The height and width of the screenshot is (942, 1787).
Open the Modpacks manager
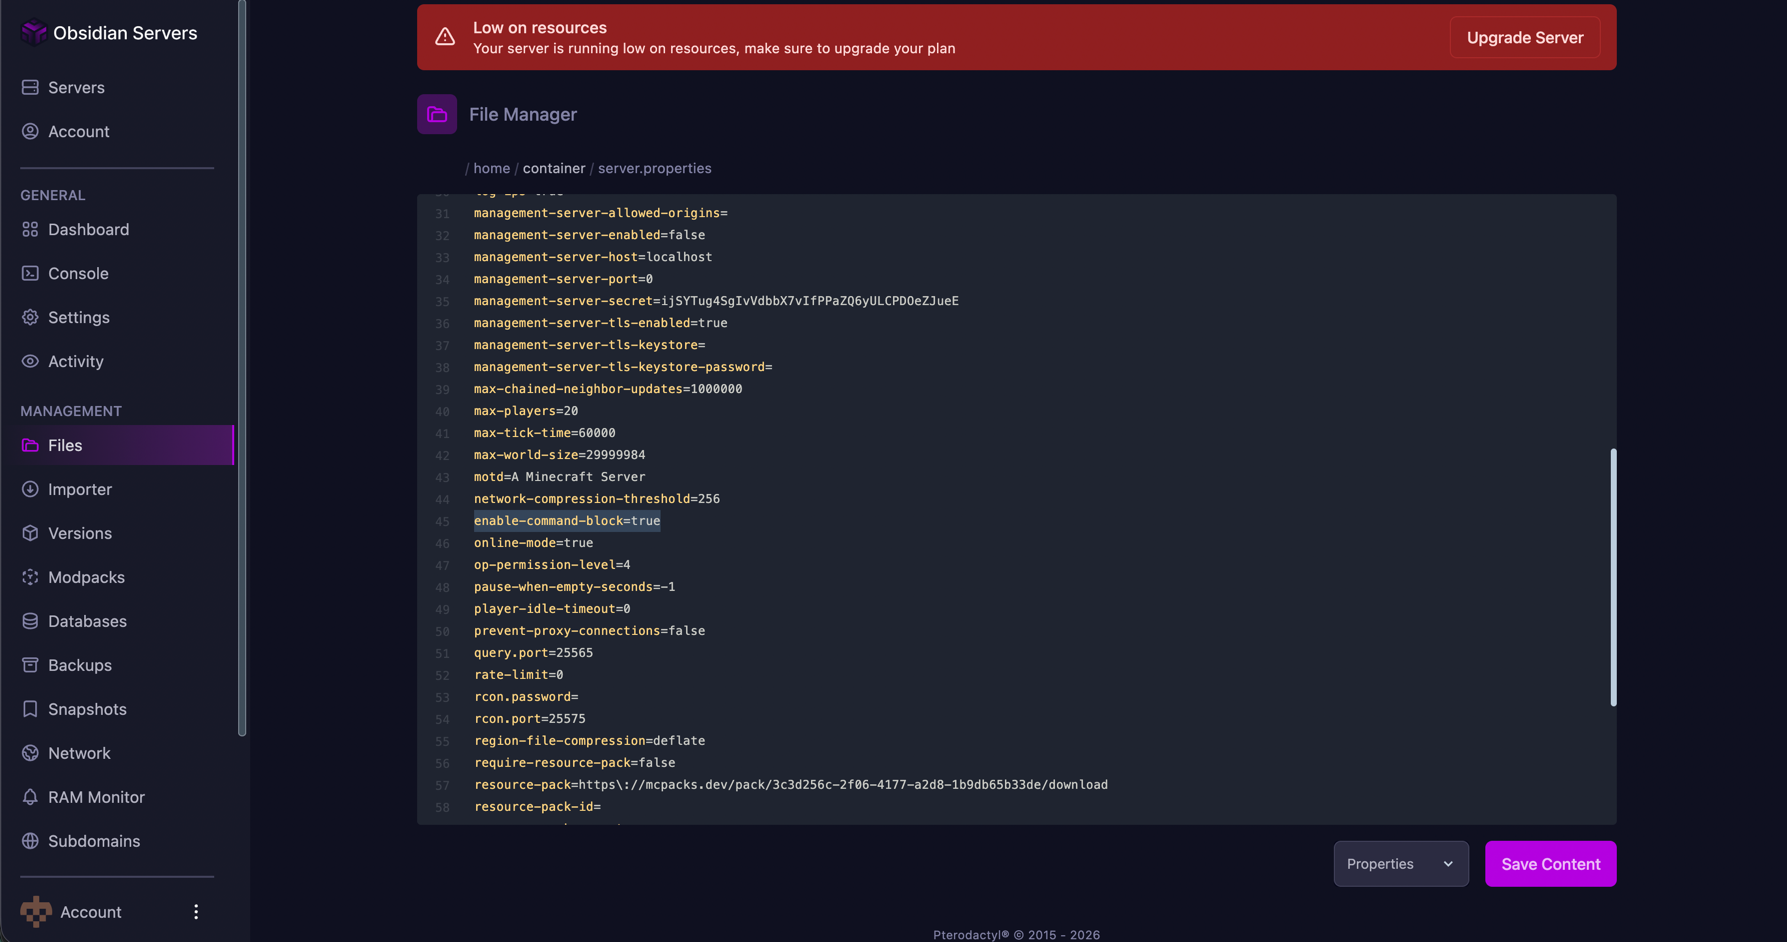coord(86,577)
